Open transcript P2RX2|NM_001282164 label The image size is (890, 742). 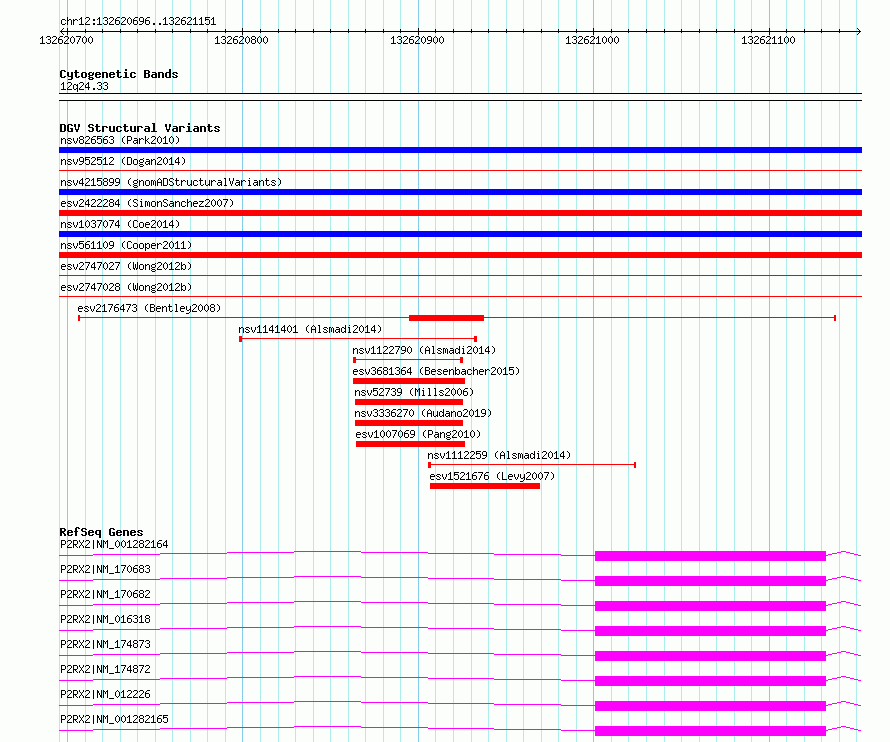tap(114, 544)
